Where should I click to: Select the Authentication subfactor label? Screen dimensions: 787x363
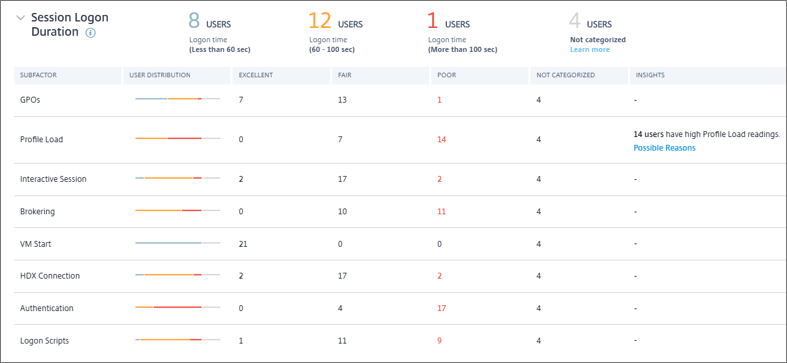click(x=47, y=308)
